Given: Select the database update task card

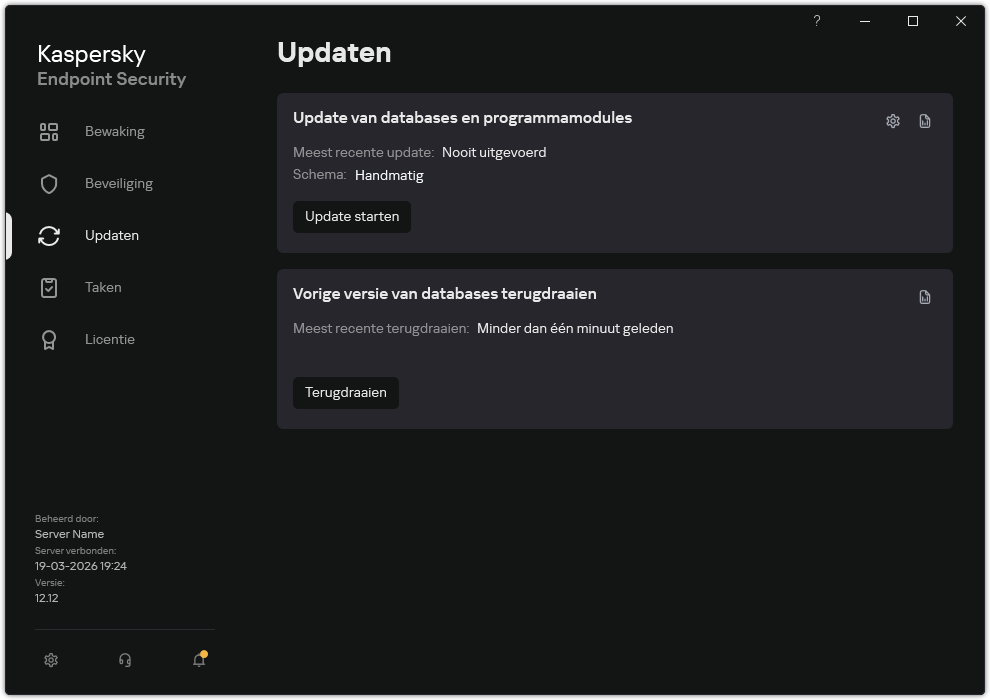Looking at the screenshot, I should coord(615,173).
